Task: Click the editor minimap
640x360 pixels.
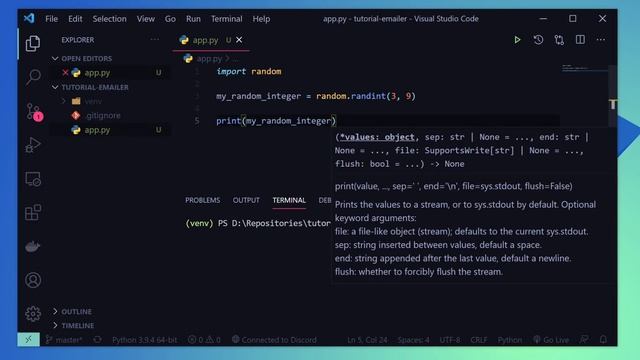Action: [x=584, y=69]
